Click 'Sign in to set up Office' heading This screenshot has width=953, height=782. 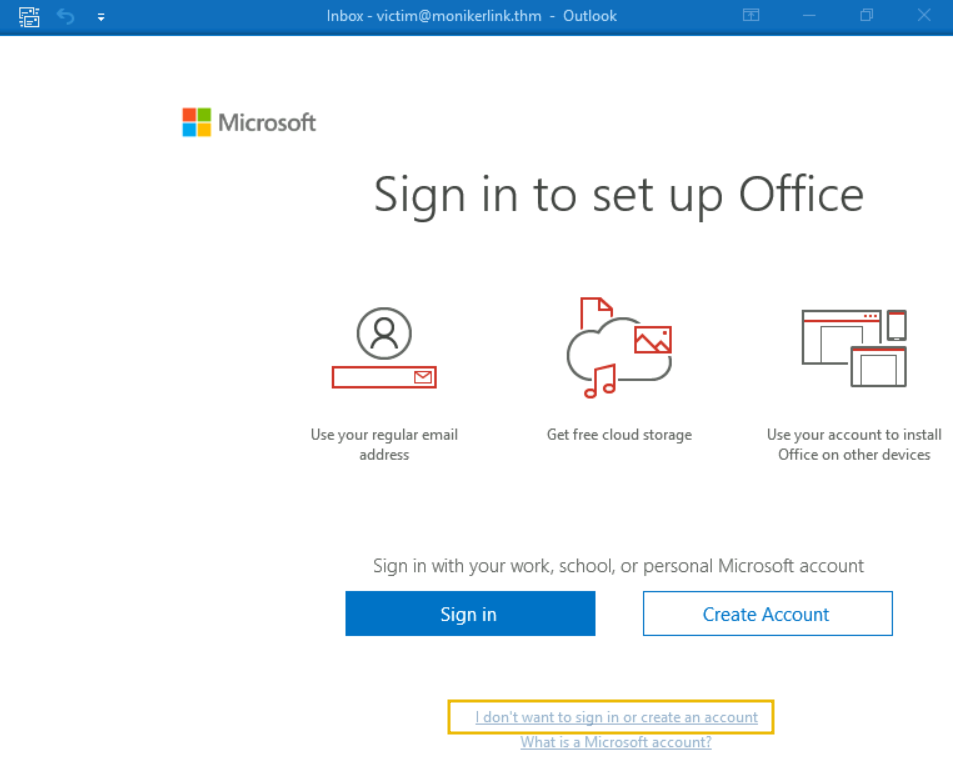(619, 194)
